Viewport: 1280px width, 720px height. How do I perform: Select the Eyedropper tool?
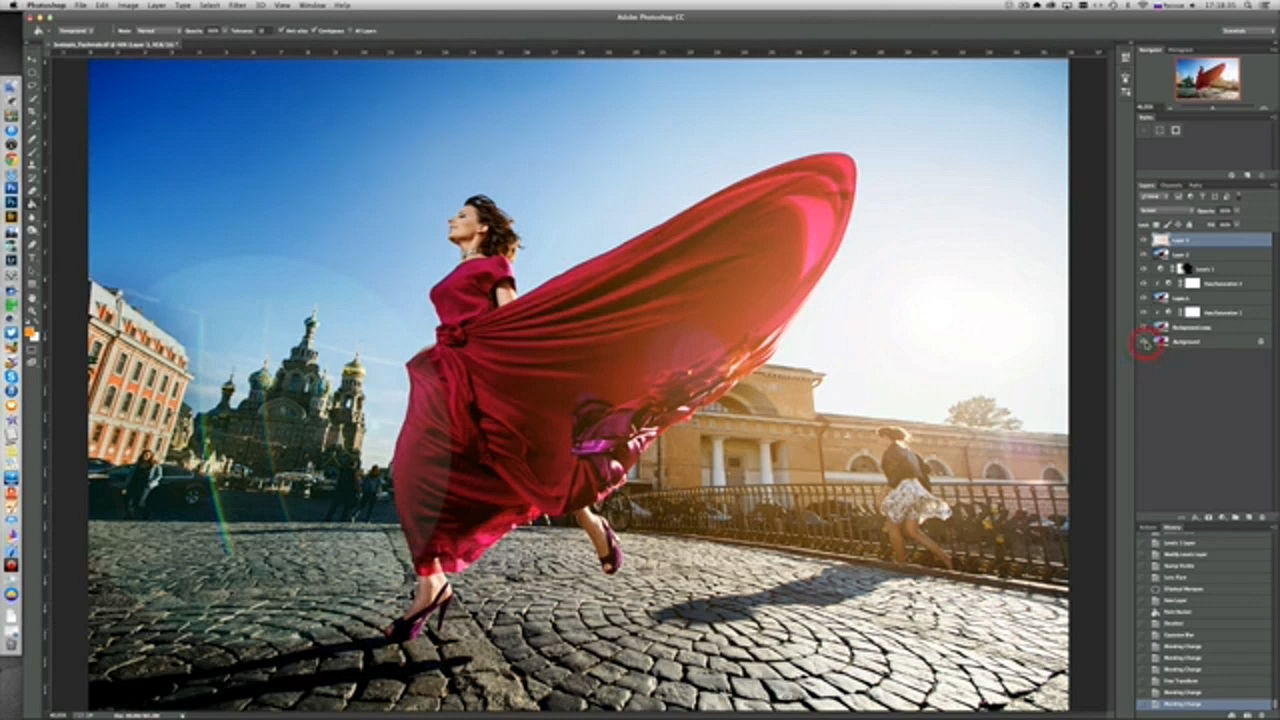point(33,125)
